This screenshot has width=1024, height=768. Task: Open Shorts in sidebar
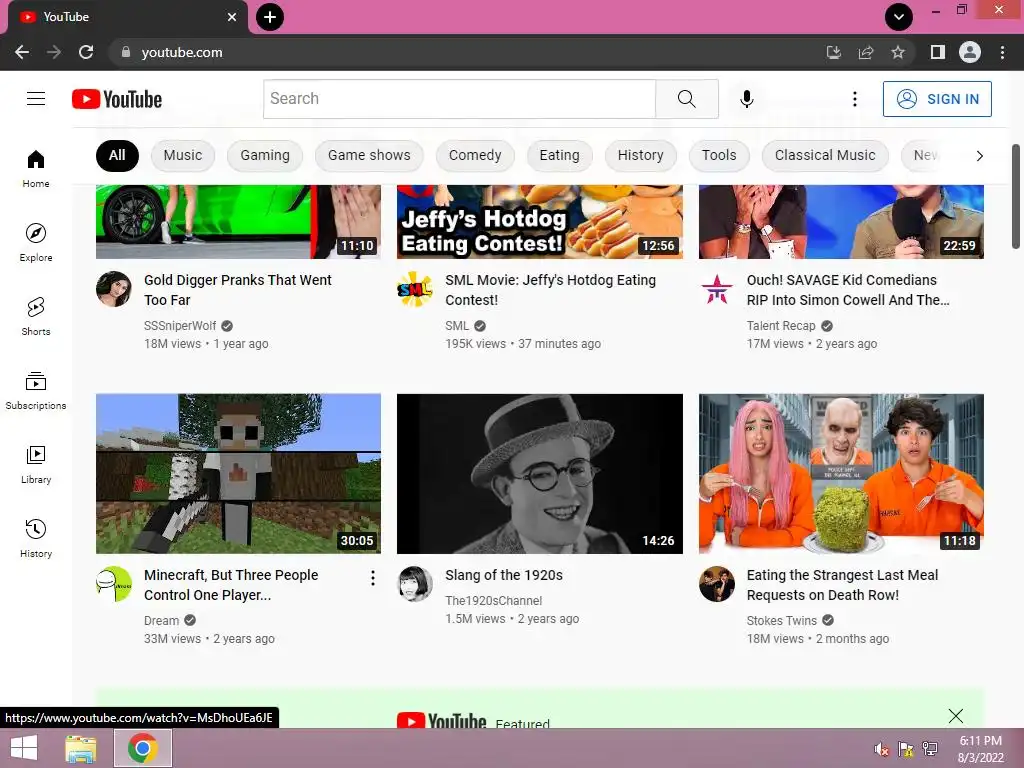(36, 316)
